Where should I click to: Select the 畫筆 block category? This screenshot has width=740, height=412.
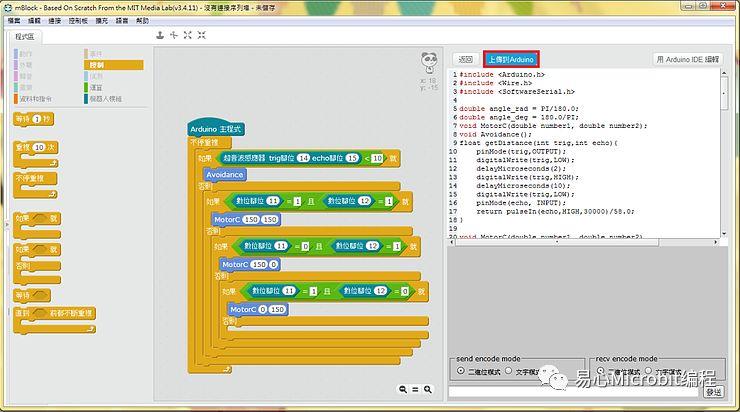24,88
